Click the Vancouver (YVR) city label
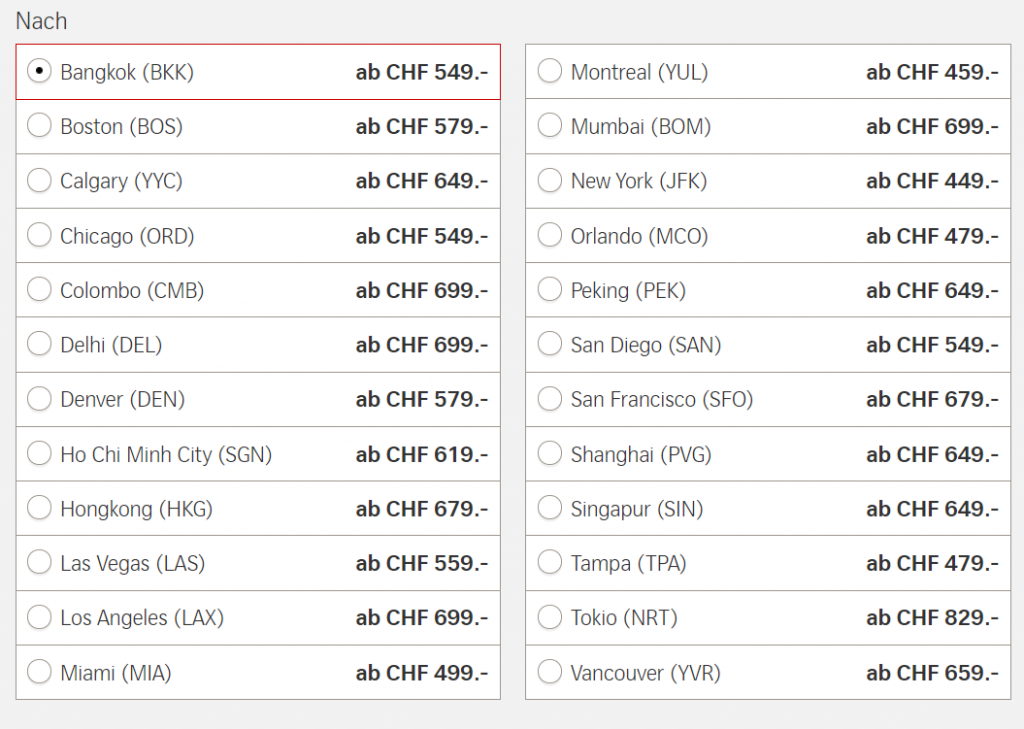1024x729 pixels. (x=645, y=673)
